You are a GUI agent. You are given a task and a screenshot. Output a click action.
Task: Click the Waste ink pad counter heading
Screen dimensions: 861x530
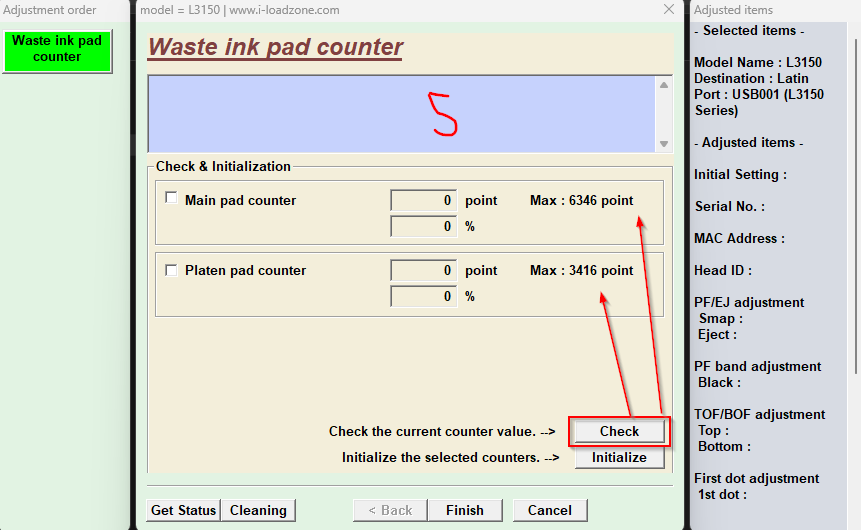275,47
